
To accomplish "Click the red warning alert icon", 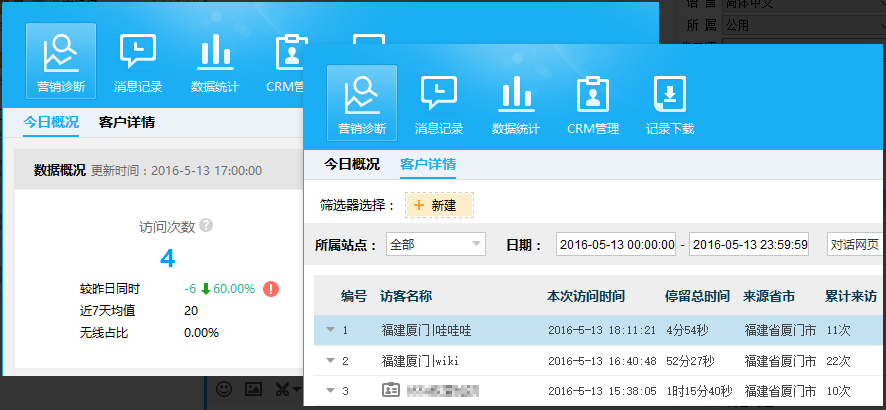I will [271, 289].
